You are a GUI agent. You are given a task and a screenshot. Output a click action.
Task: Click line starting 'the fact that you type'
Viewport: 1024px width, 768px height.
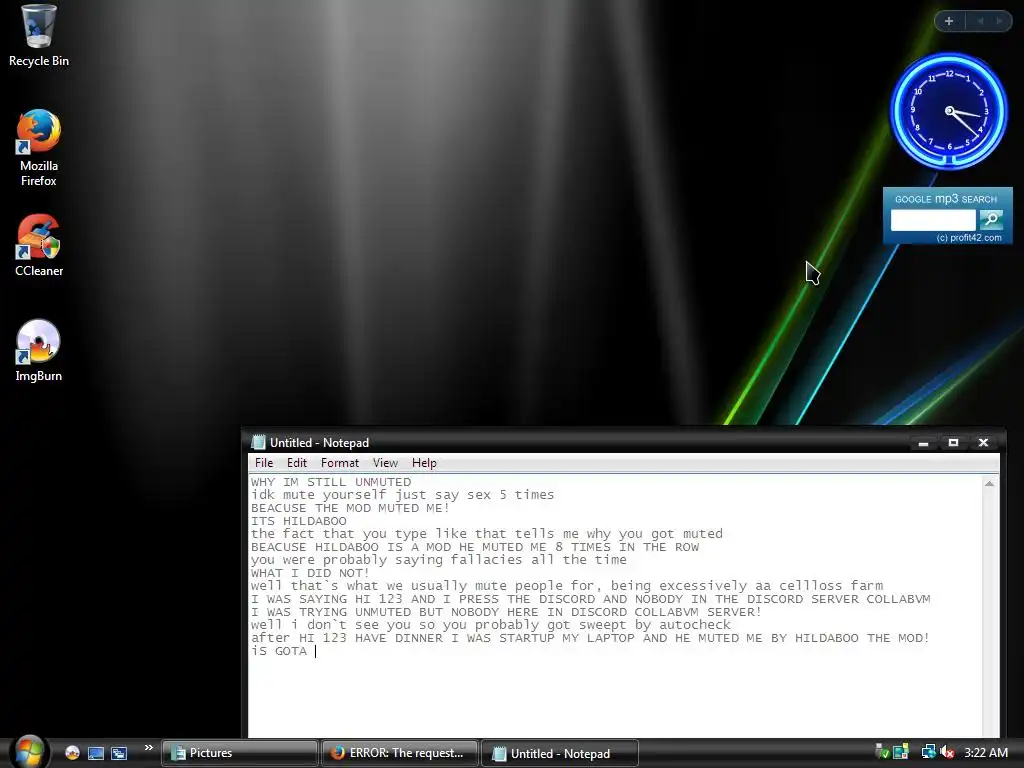[x=487, y=534]
